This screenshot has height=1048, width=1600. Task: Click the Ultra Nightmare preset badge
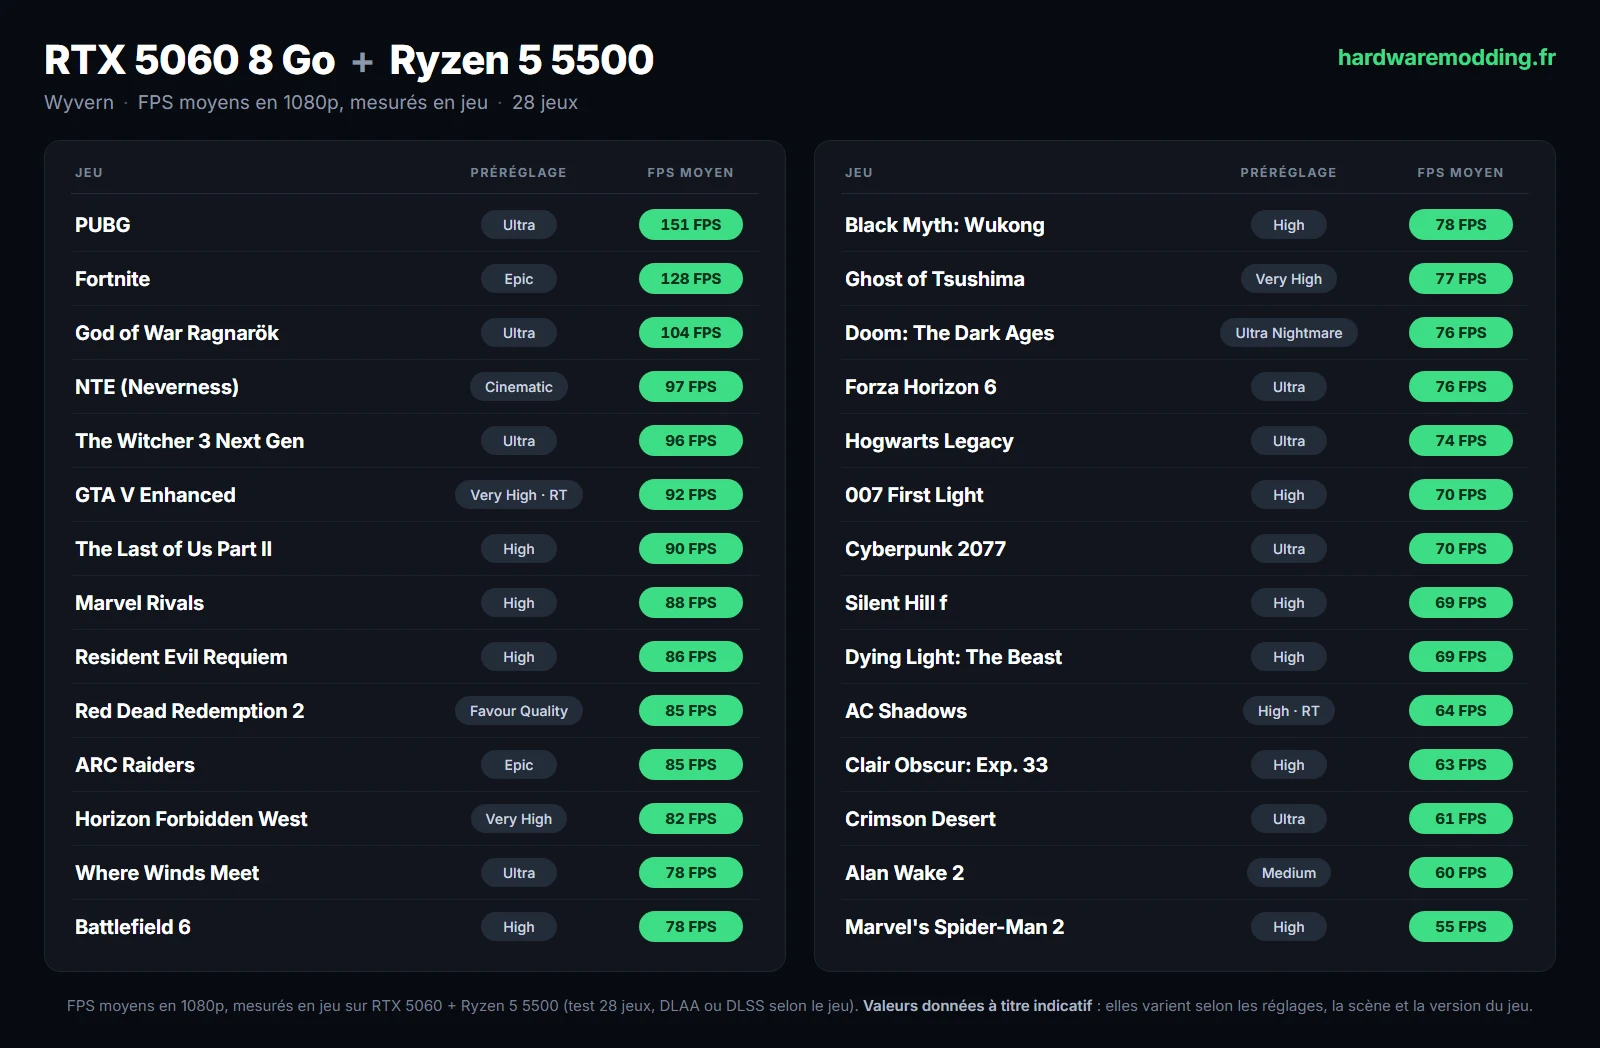pos(1289,333)
